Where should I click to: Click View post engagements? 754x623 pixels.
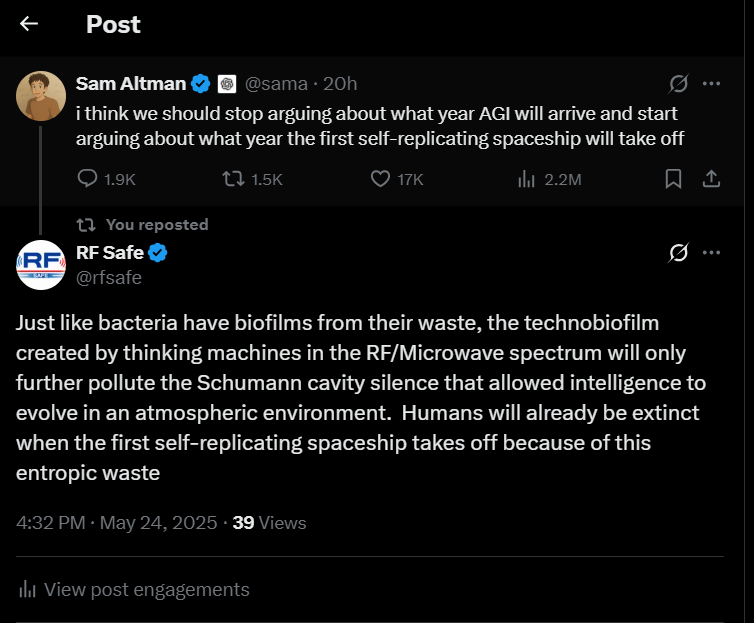(x=146, y=589)
